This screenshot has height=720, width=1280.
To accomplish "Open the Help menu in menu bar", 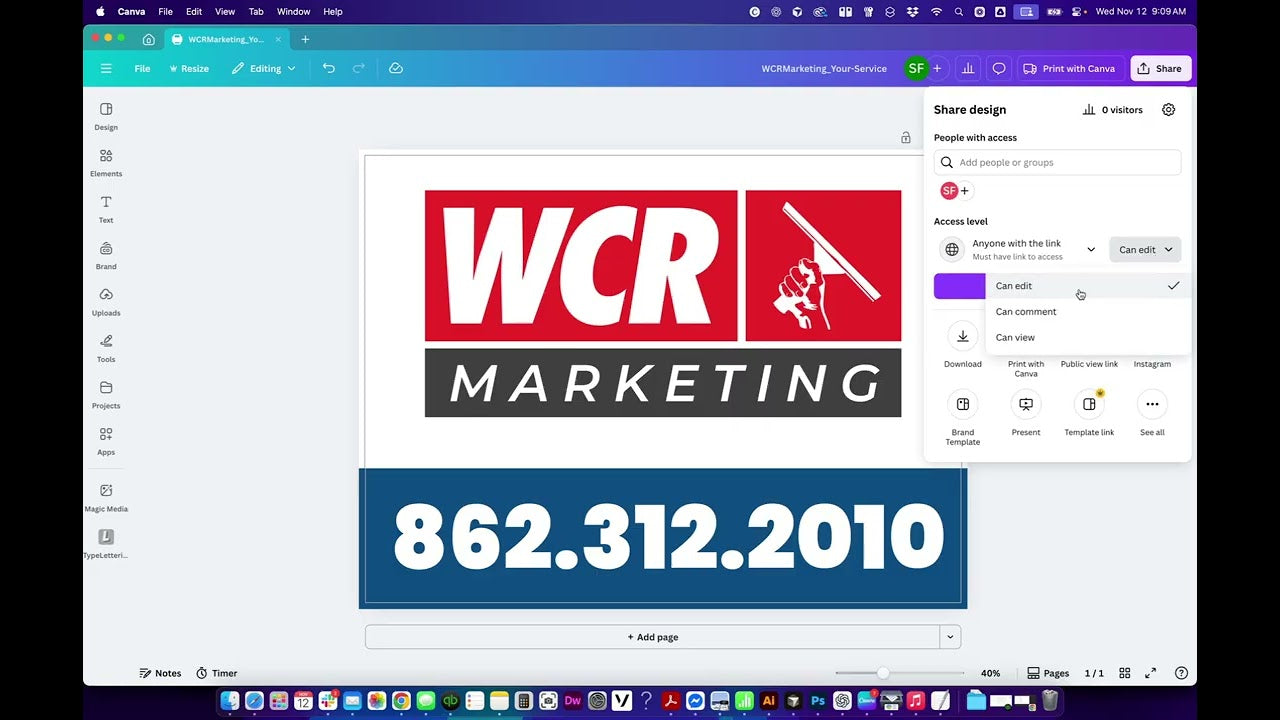I will [x=333, y=12].
